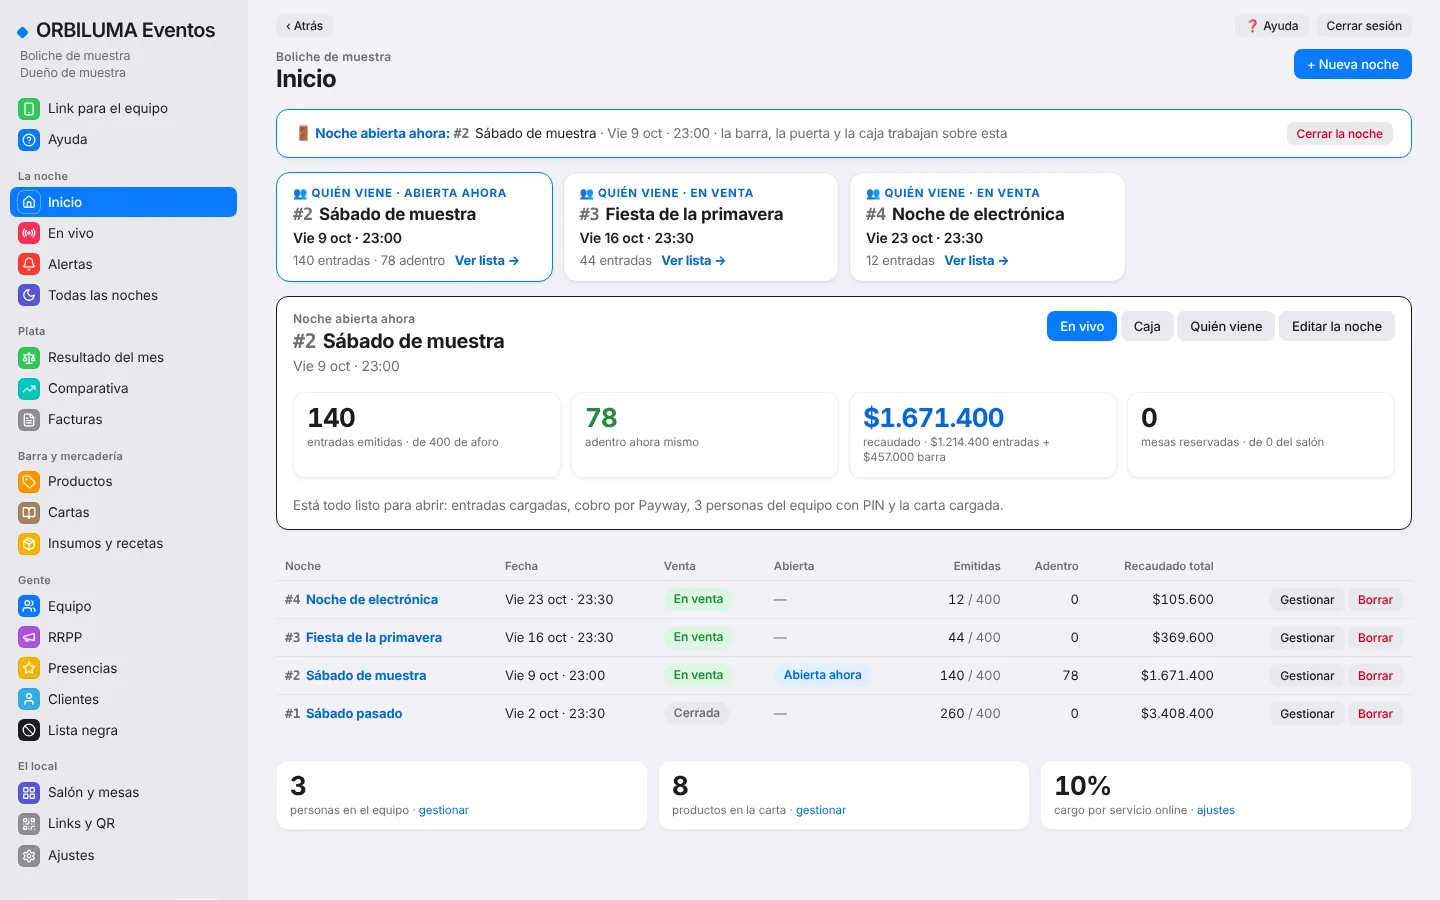
Task: Click the Alertas bell icon
Action: coord(29,264)
